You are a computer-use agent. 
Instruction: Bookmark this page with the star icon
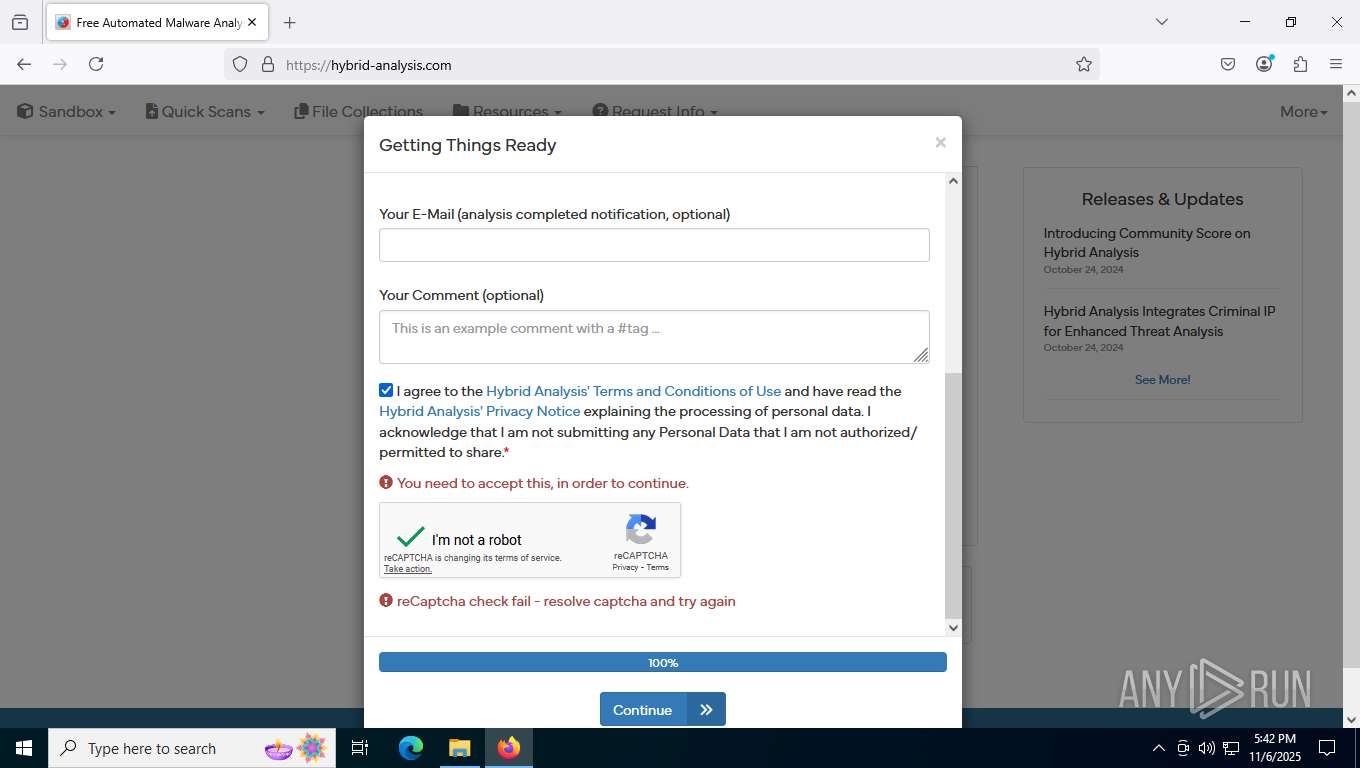click(x=1084, y=64)
